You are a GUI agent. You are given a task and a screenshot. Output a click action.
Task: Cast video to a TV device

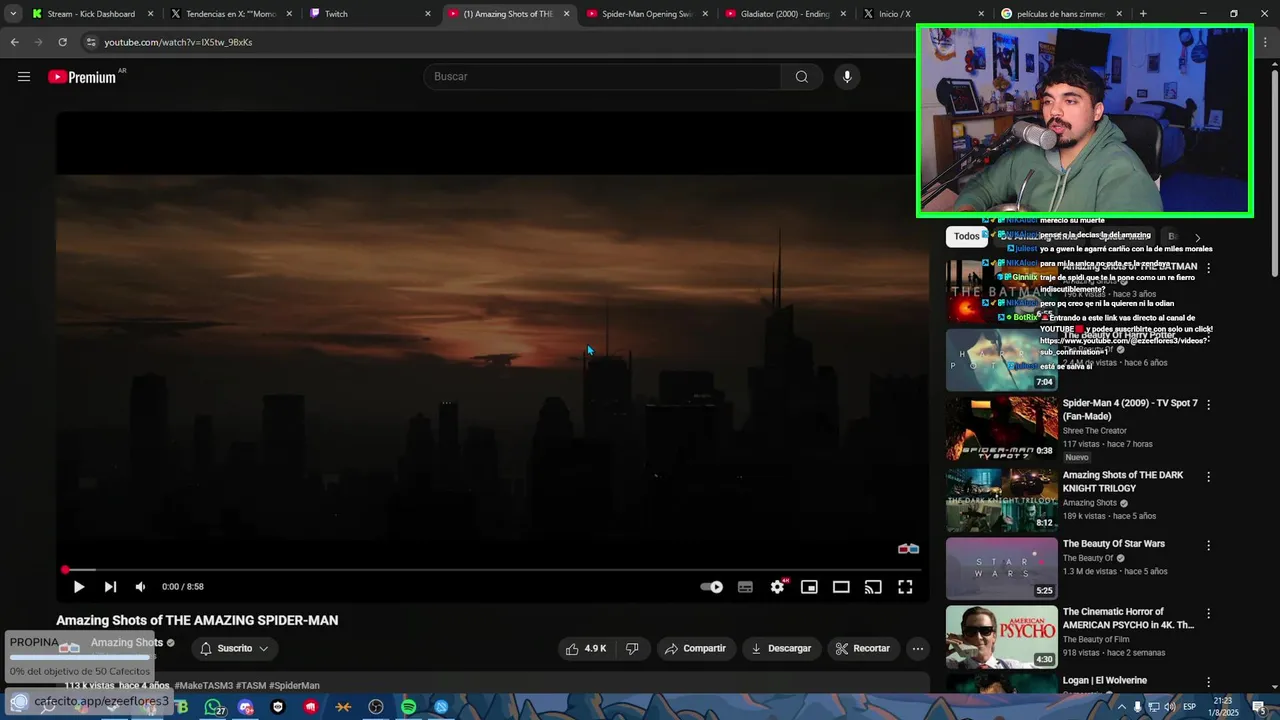click(873, 587)
